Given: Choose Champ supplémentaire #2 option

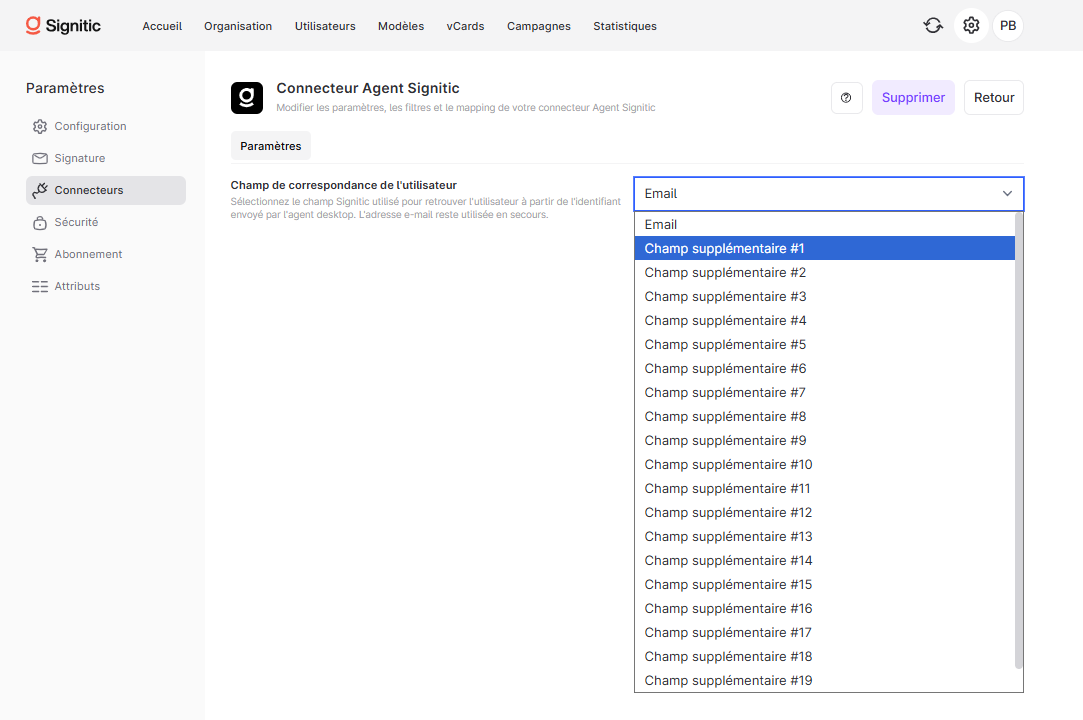Looking at the screenshot, I should [825, 272].
